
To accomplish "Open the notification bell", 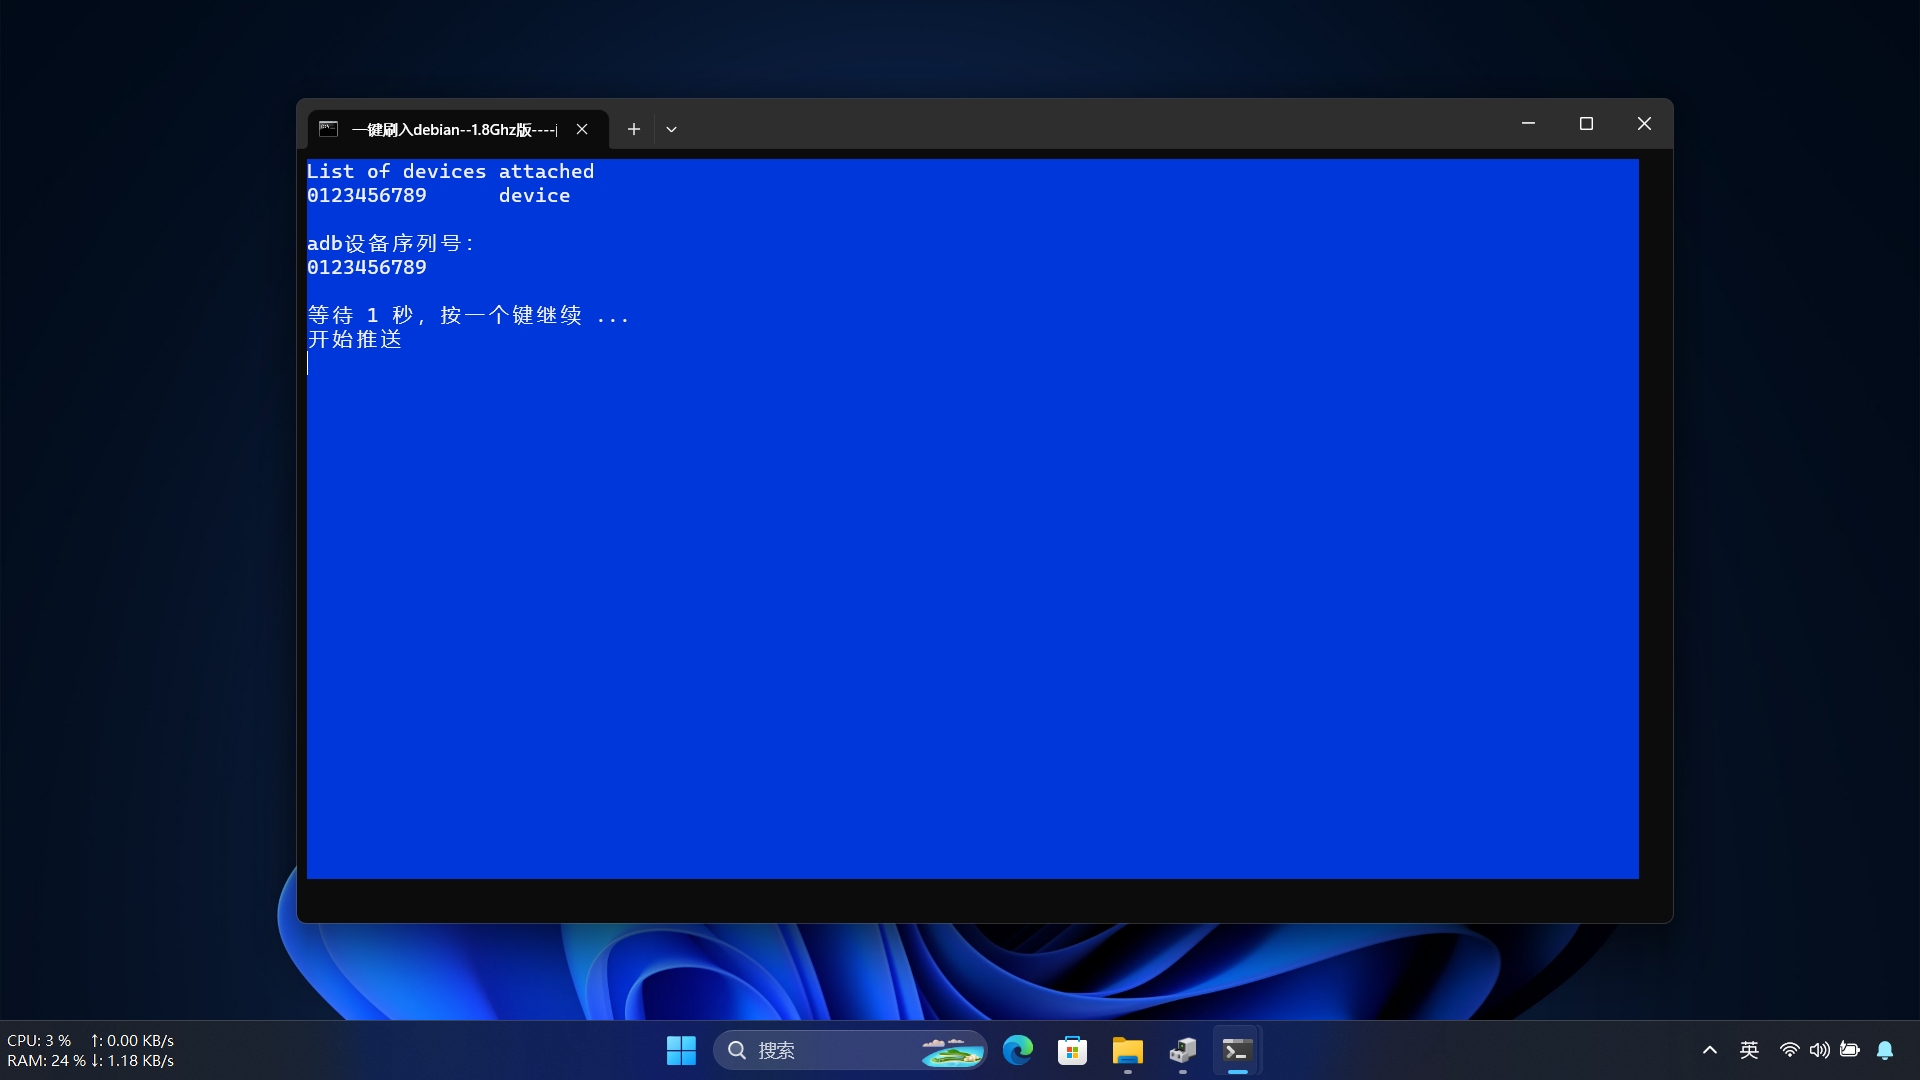I will (1885, 1050).
